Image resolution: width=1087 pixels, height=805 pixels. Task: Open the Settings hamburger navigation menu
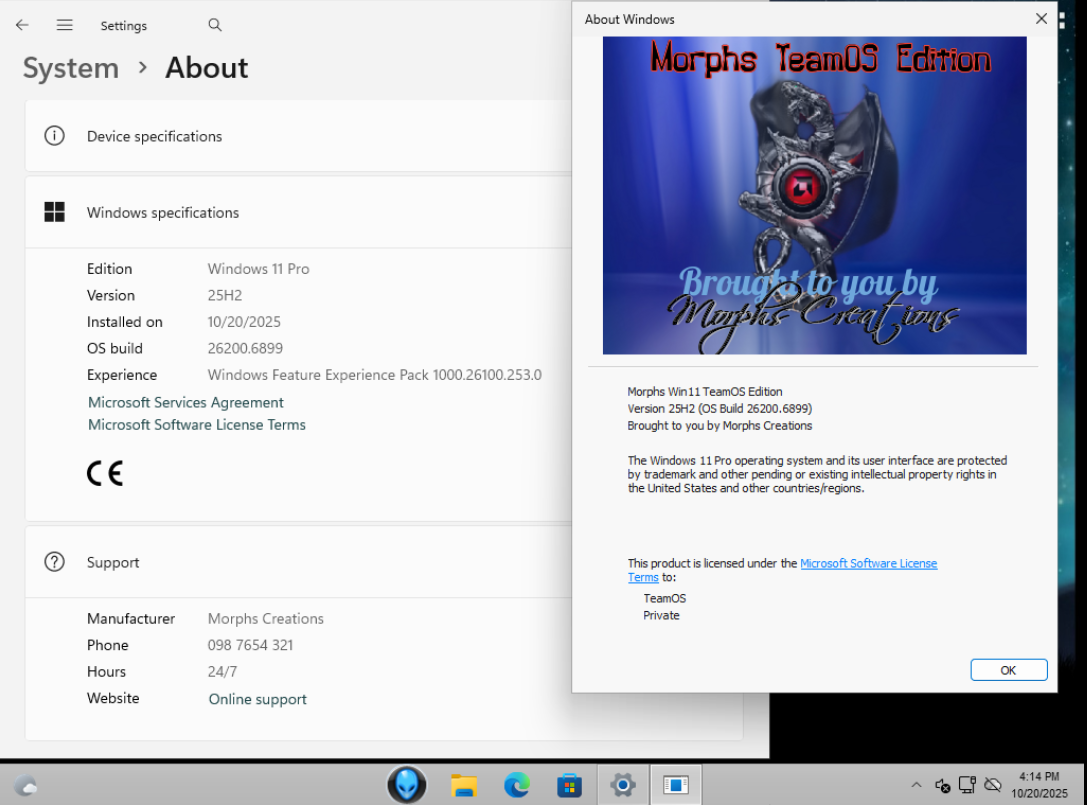(x=65, y=25)
